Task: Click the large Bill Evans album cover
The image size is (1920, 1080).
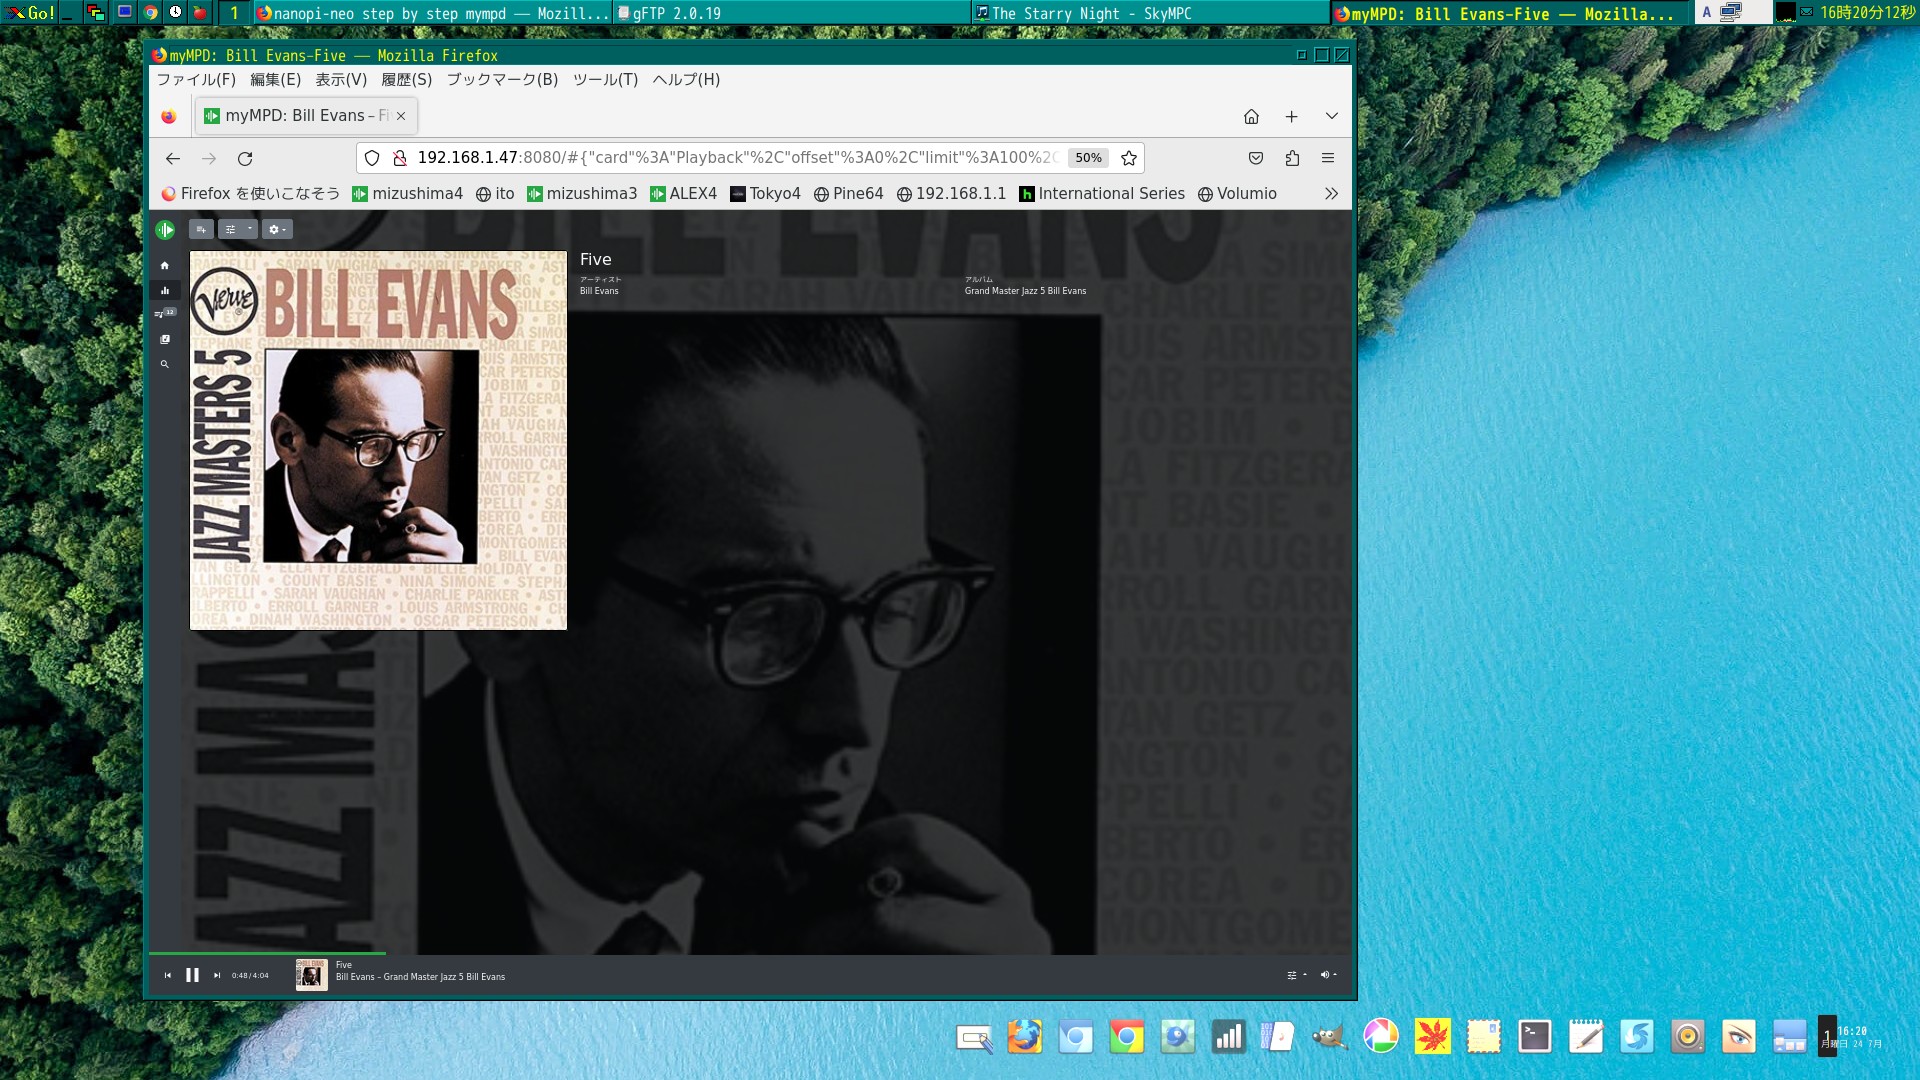Action: coord(378,440)
